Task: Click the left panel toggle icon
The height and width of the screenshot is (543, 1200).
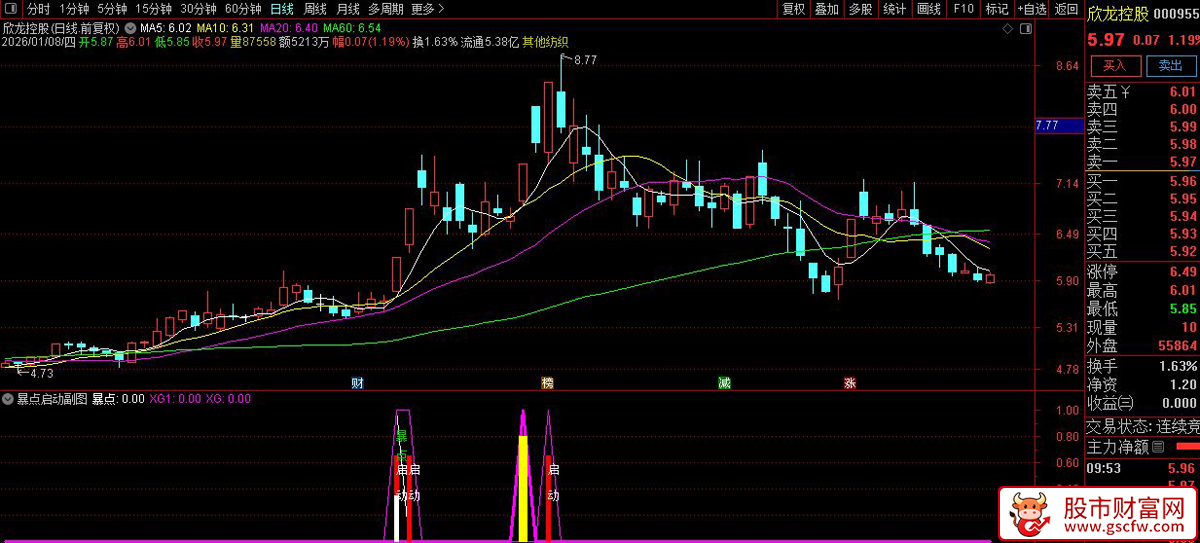Action: coord(11,9)
